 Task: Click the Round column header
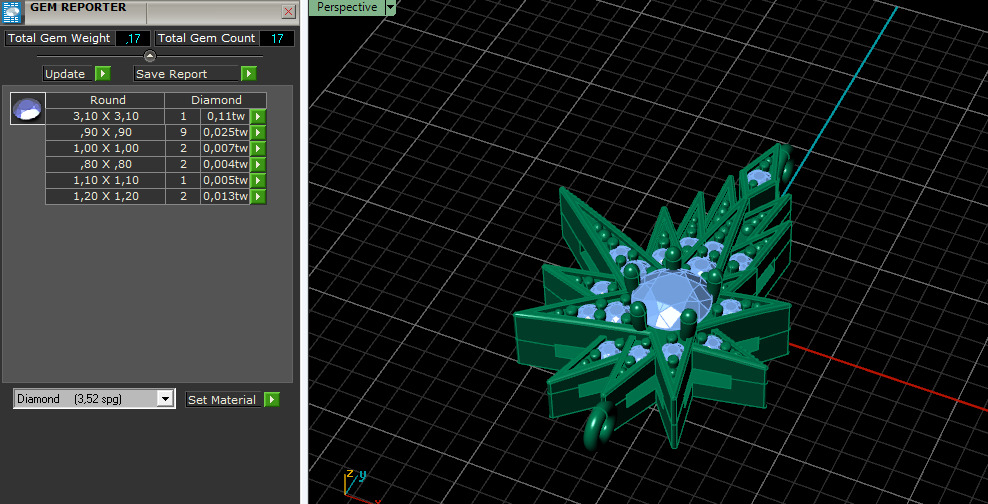pyautogui.click(x=105, y=100)
